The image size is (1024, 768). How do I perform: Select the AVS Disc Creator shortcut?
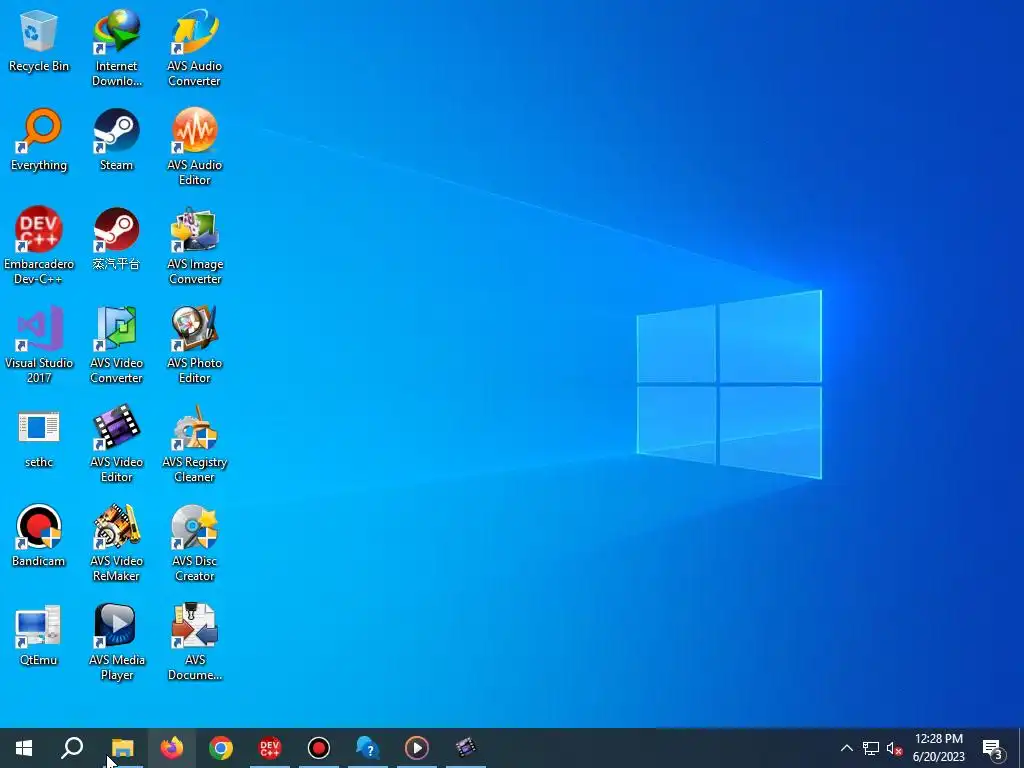[x=195, y=543]
